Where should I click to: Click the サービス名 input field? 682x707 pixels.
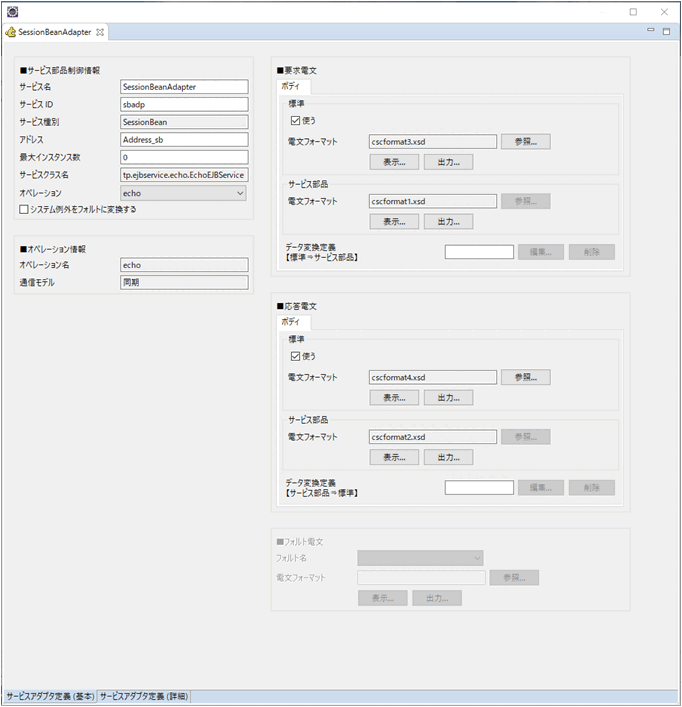coord(183,87)
